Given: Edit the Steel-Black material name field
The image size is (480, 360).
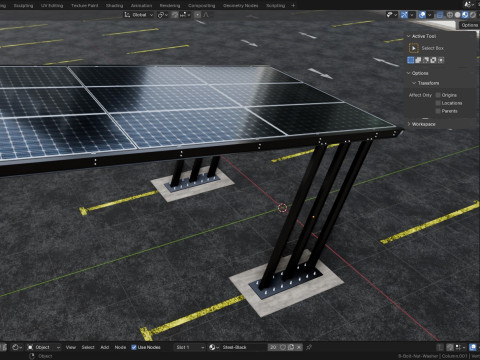Looking at the screenshot, I should [x=244, y=347].
